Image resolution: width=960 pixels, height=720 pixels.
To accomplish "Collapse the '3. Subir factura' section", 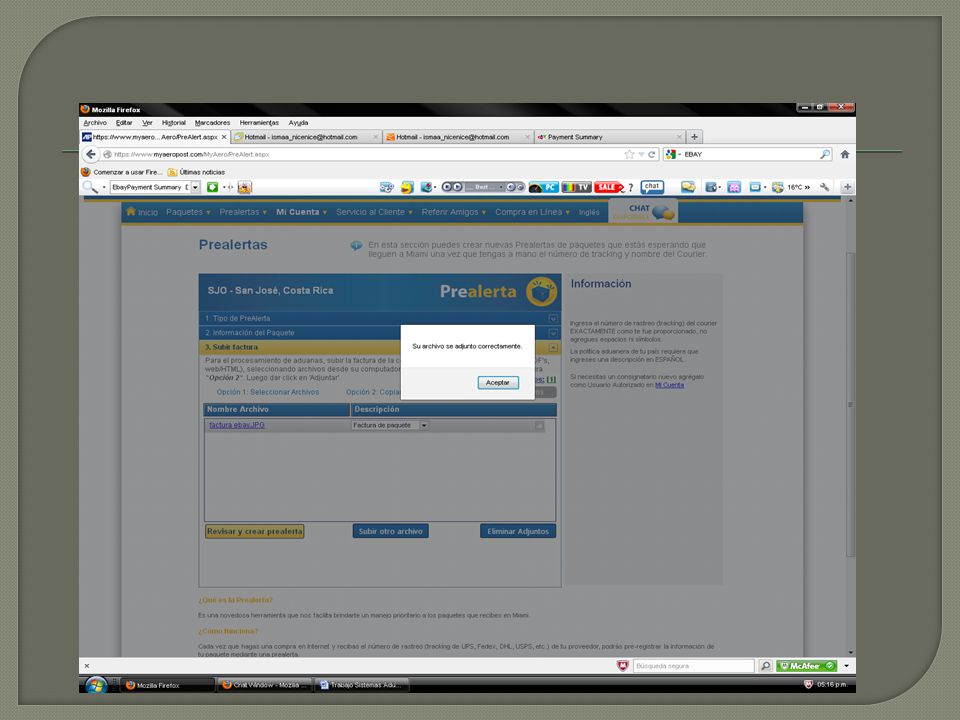I will pyautogui.click(x=553, y=347).
